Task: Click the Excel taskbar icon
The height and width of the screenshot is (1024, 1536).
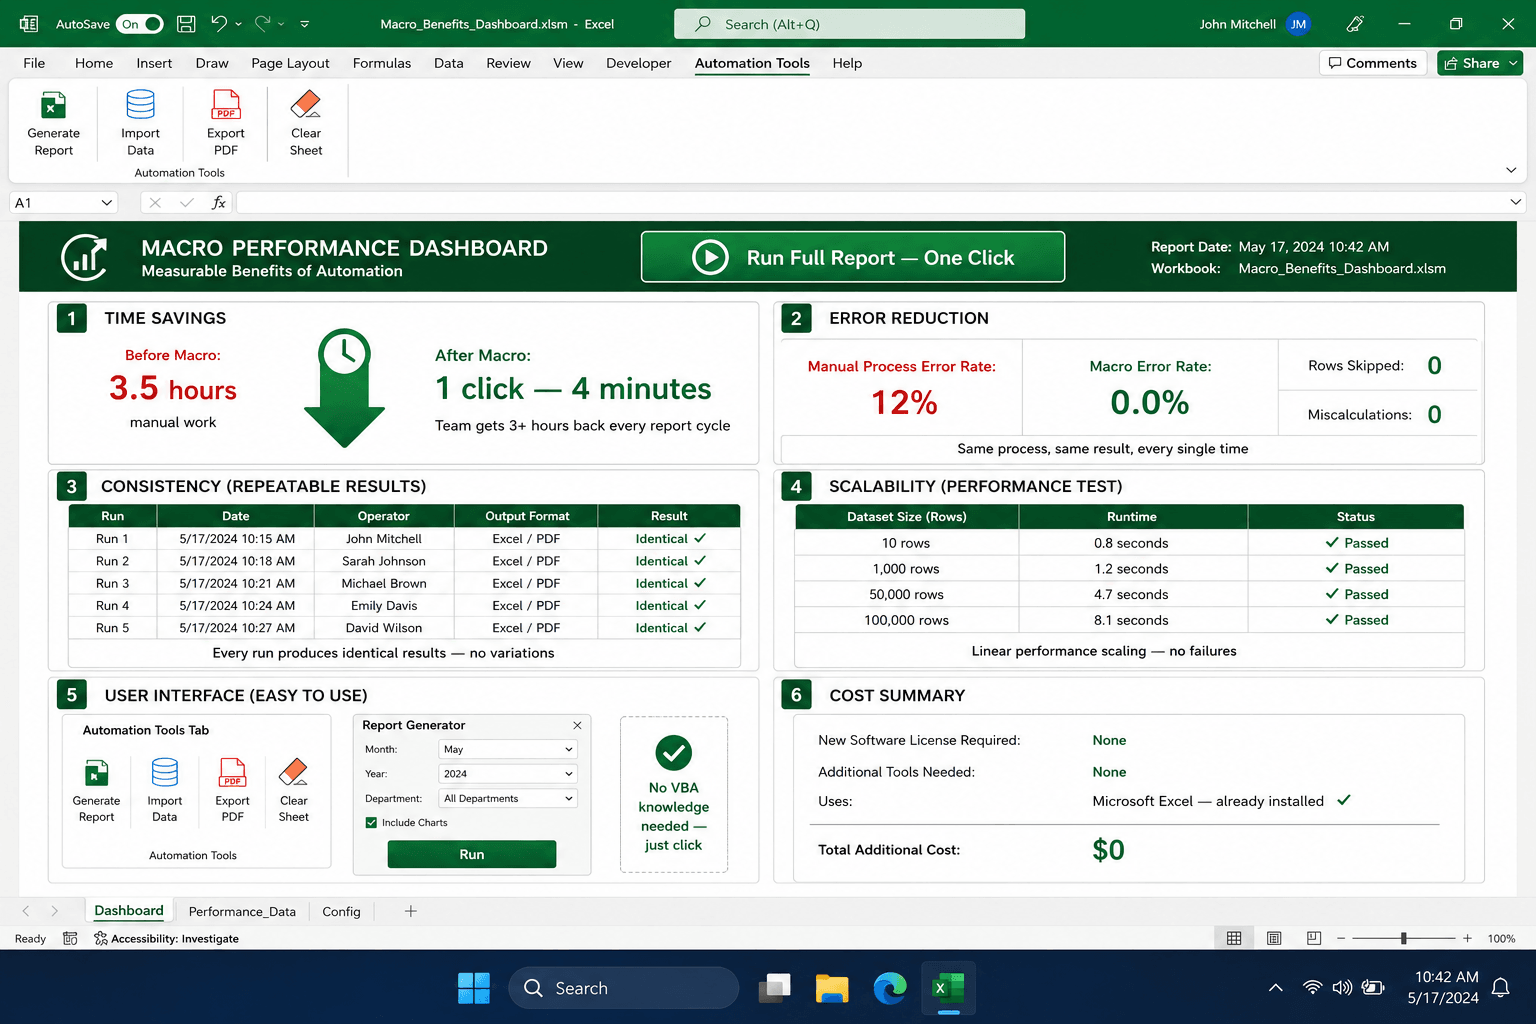Action: coord(947,988)
